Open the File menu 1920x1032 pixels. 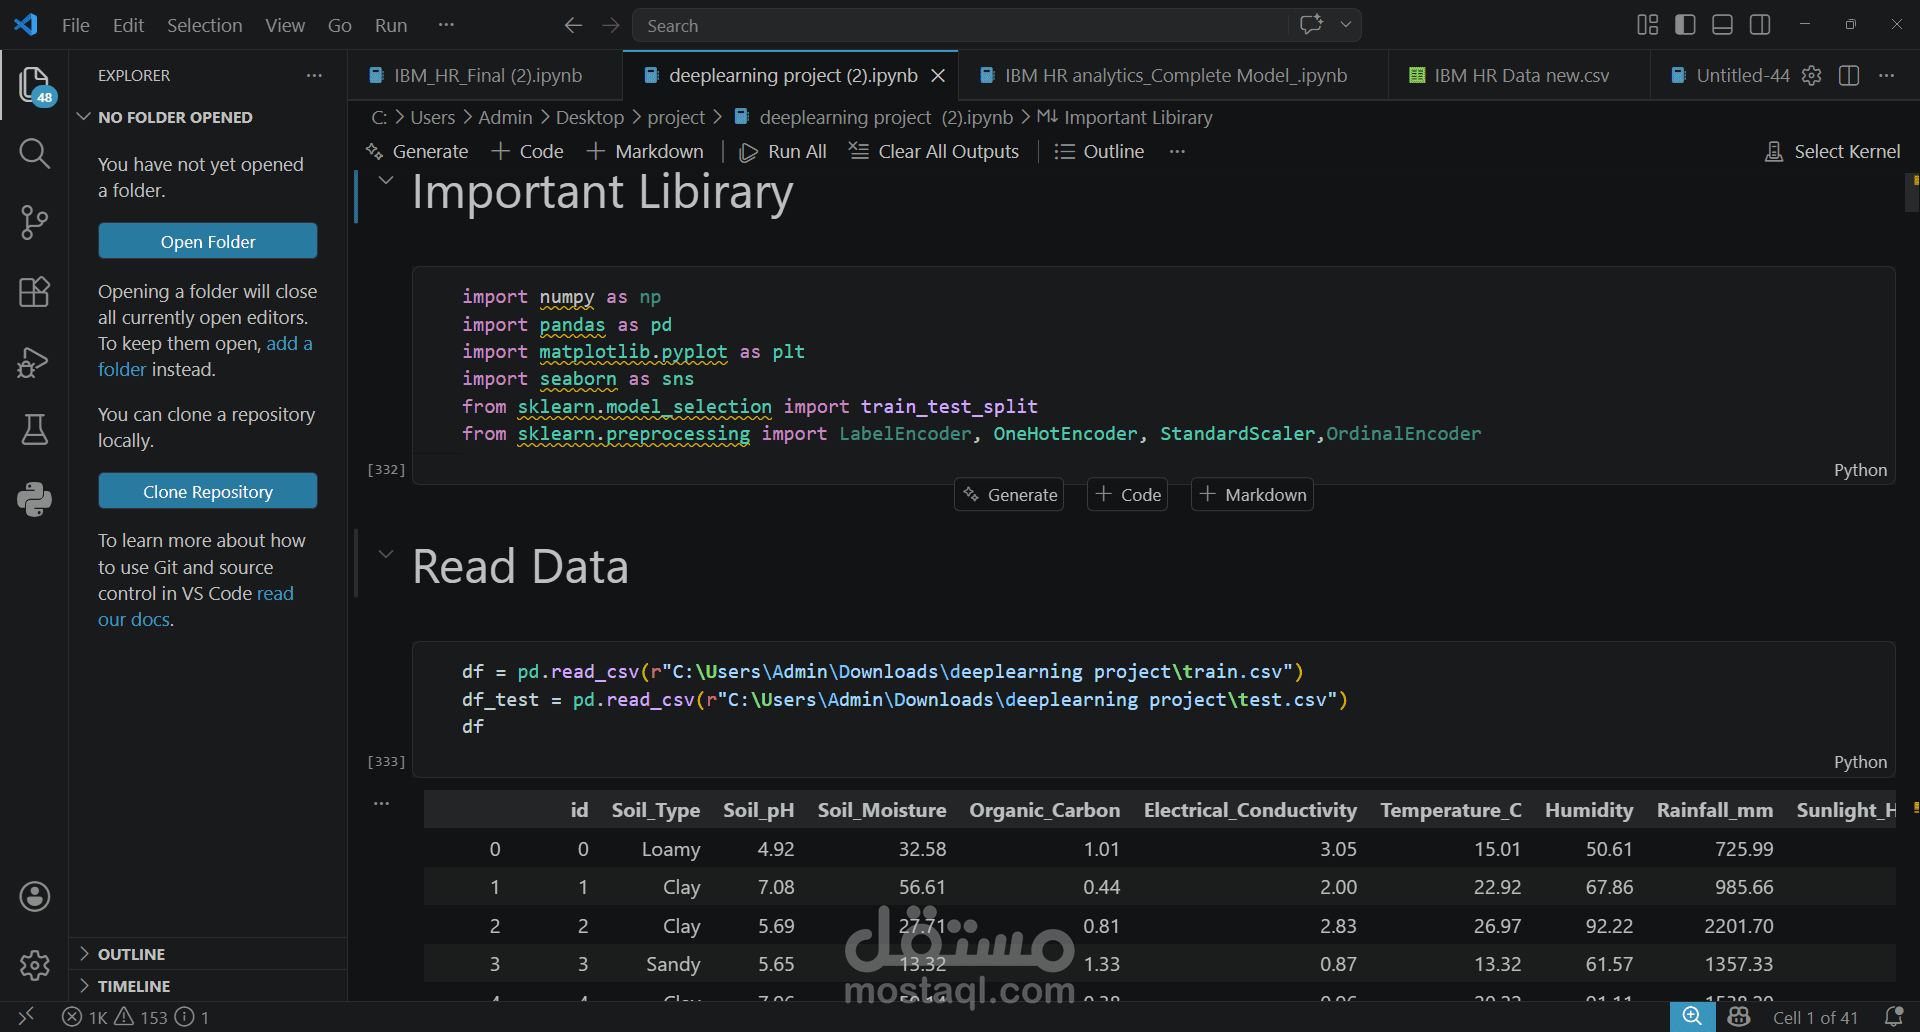click(x=76, y=25)
